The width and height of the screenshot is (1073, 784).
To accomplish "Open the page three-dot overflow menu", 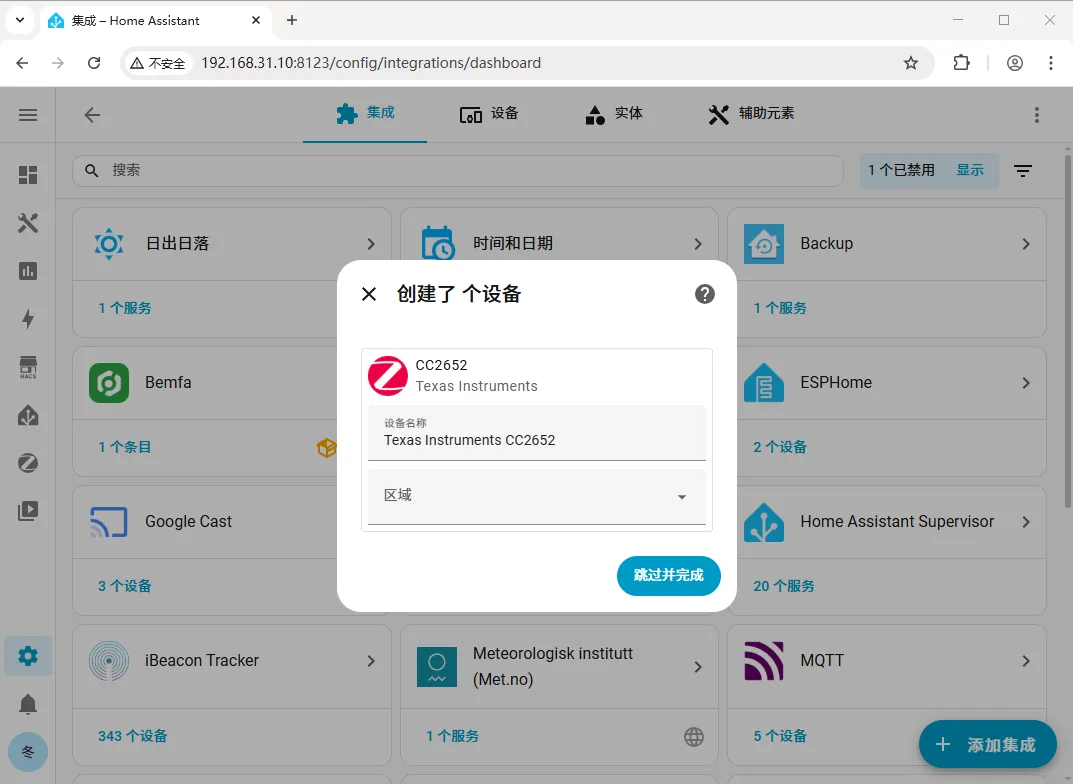I will [1037, 115].
